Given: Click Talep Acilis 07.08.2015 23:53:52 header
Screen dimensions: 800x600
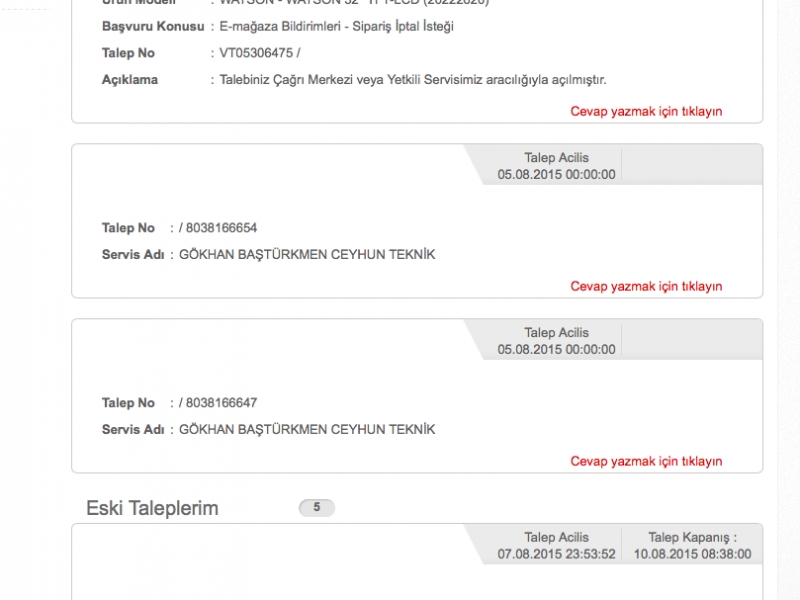Looking at the screenshot, I should (x=556, y=545).
